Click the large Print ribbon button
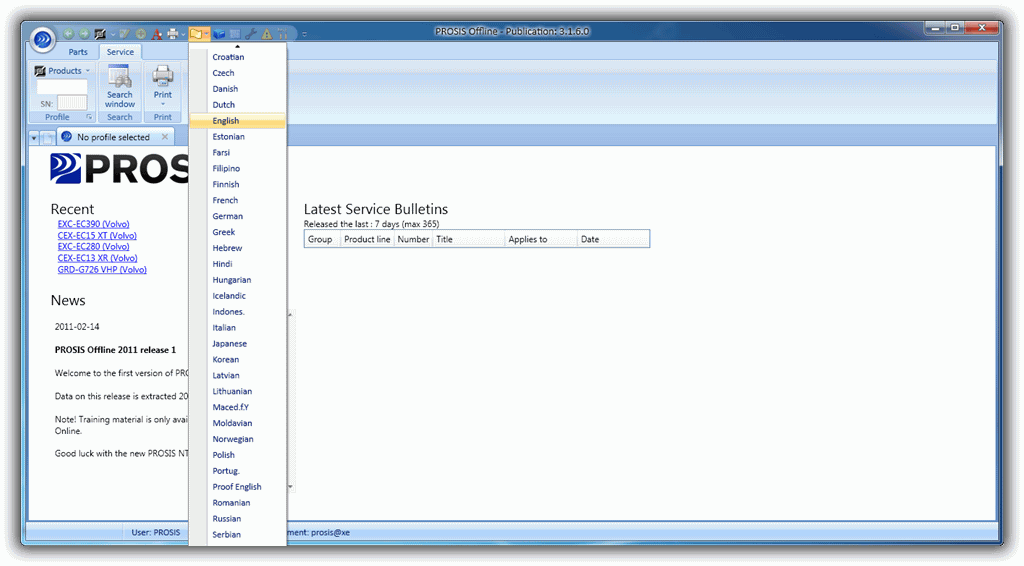 pos(163,86)
